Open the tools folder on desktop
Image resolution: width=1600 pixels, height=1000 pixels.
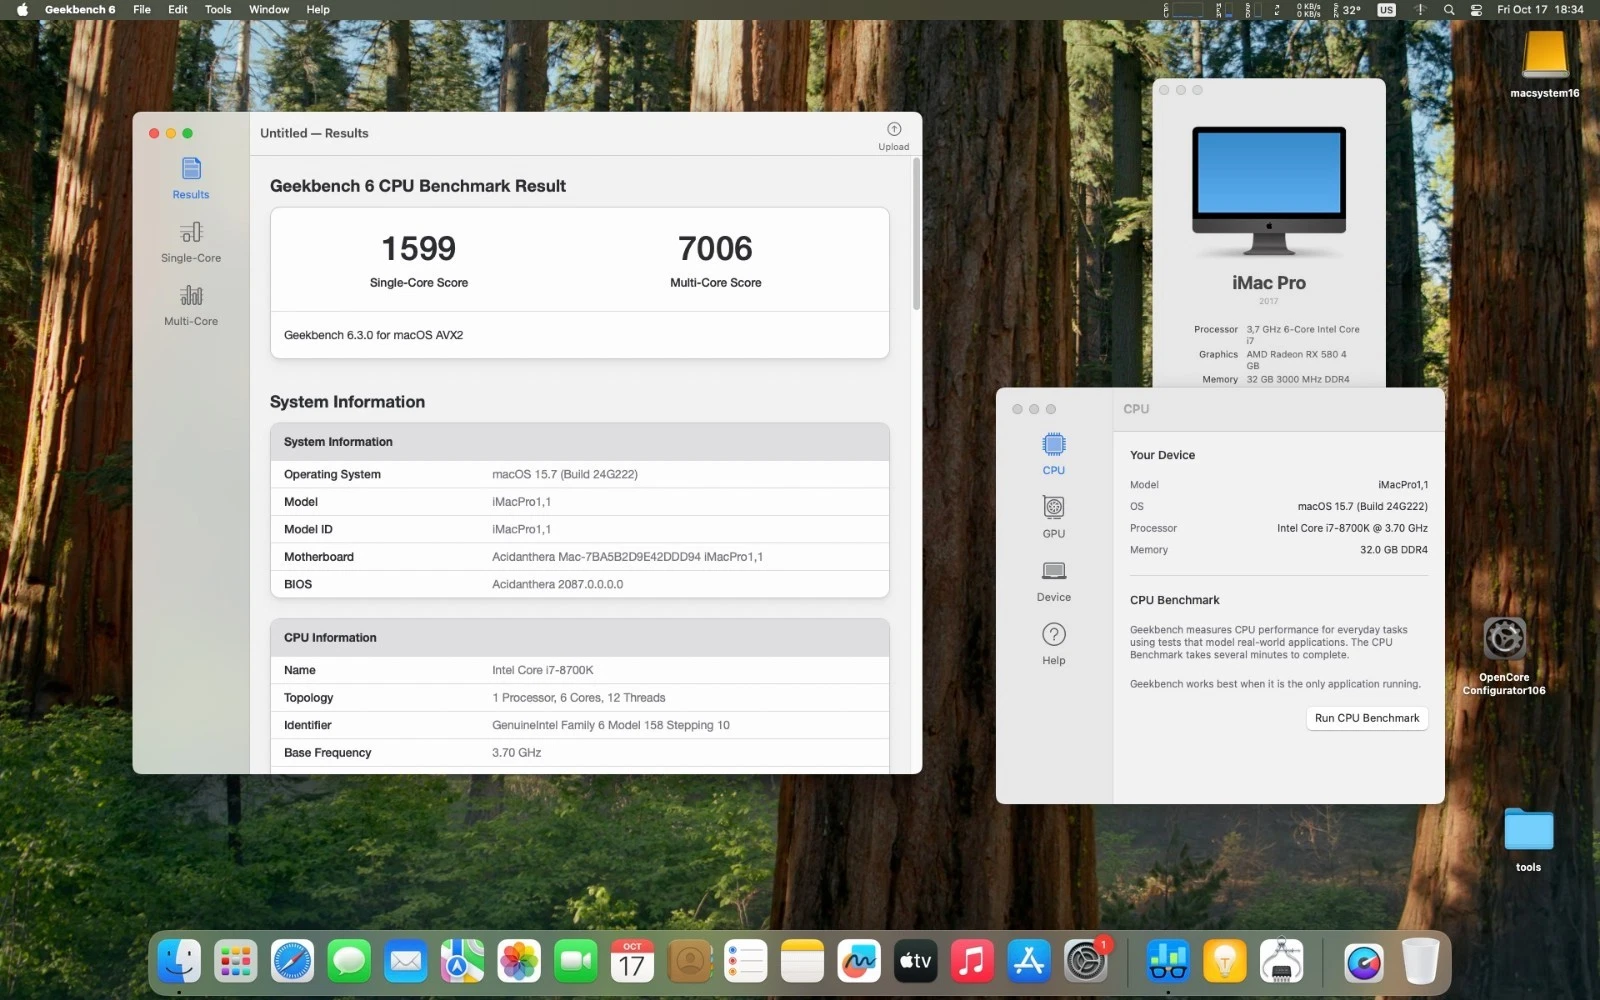[x=1529, y=840]
